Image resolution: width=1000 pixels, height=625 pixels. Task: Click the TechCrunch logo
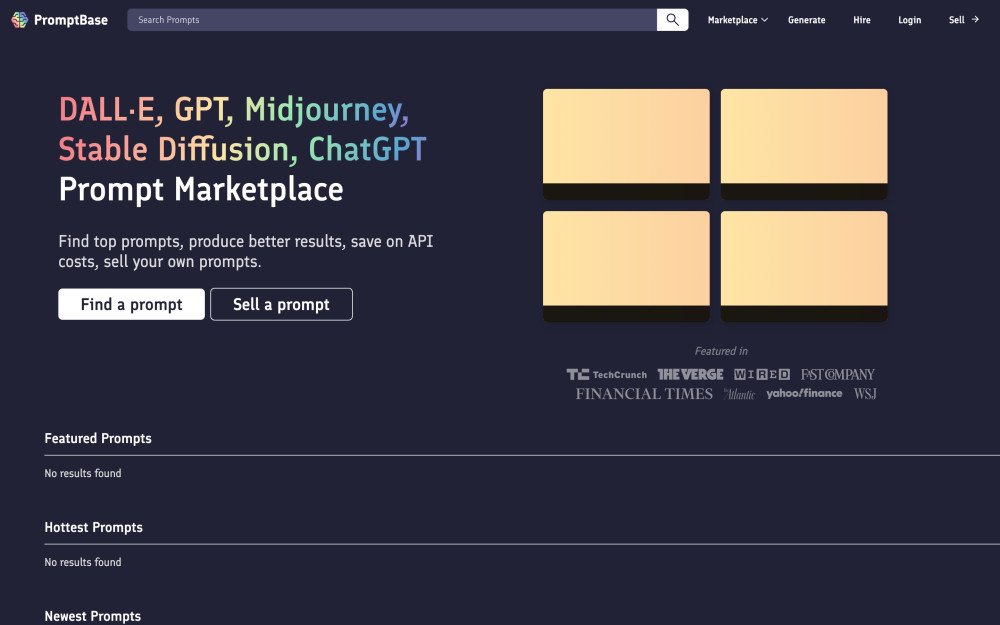tap(607, 375)
